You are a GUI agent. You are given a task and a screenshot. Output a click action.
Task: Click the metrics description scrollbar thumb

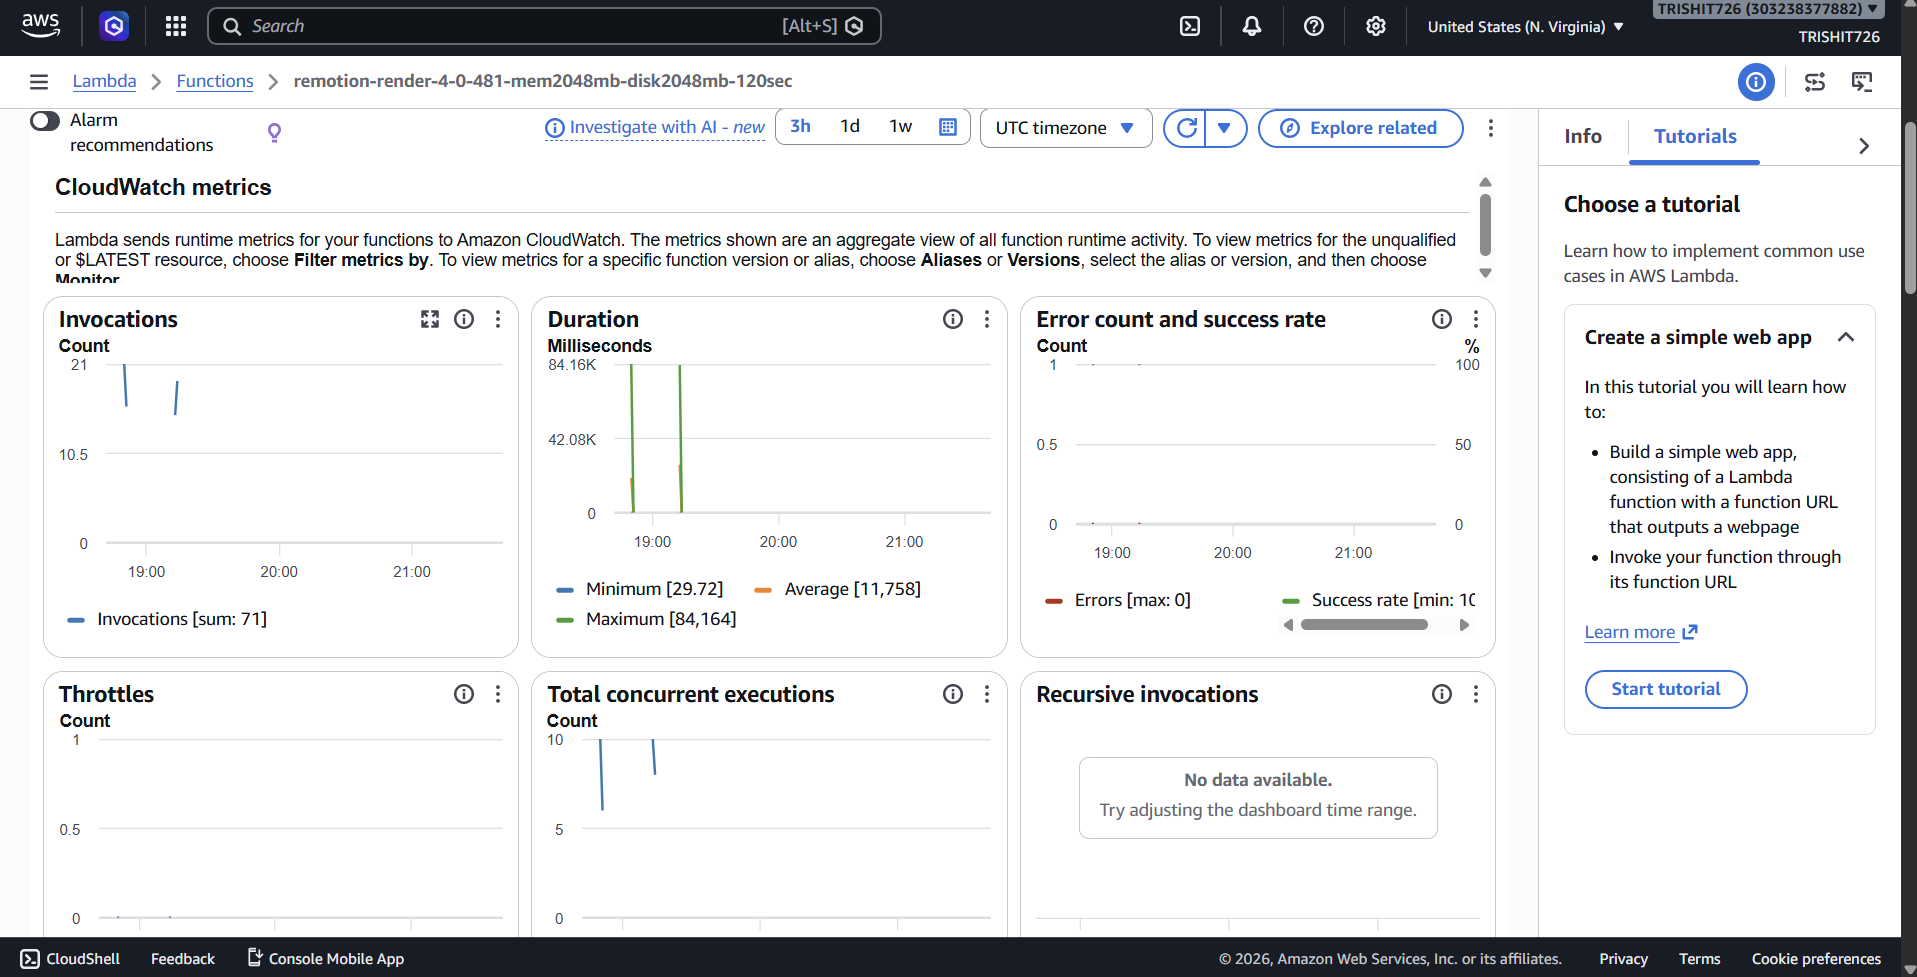click(1485, 225)
